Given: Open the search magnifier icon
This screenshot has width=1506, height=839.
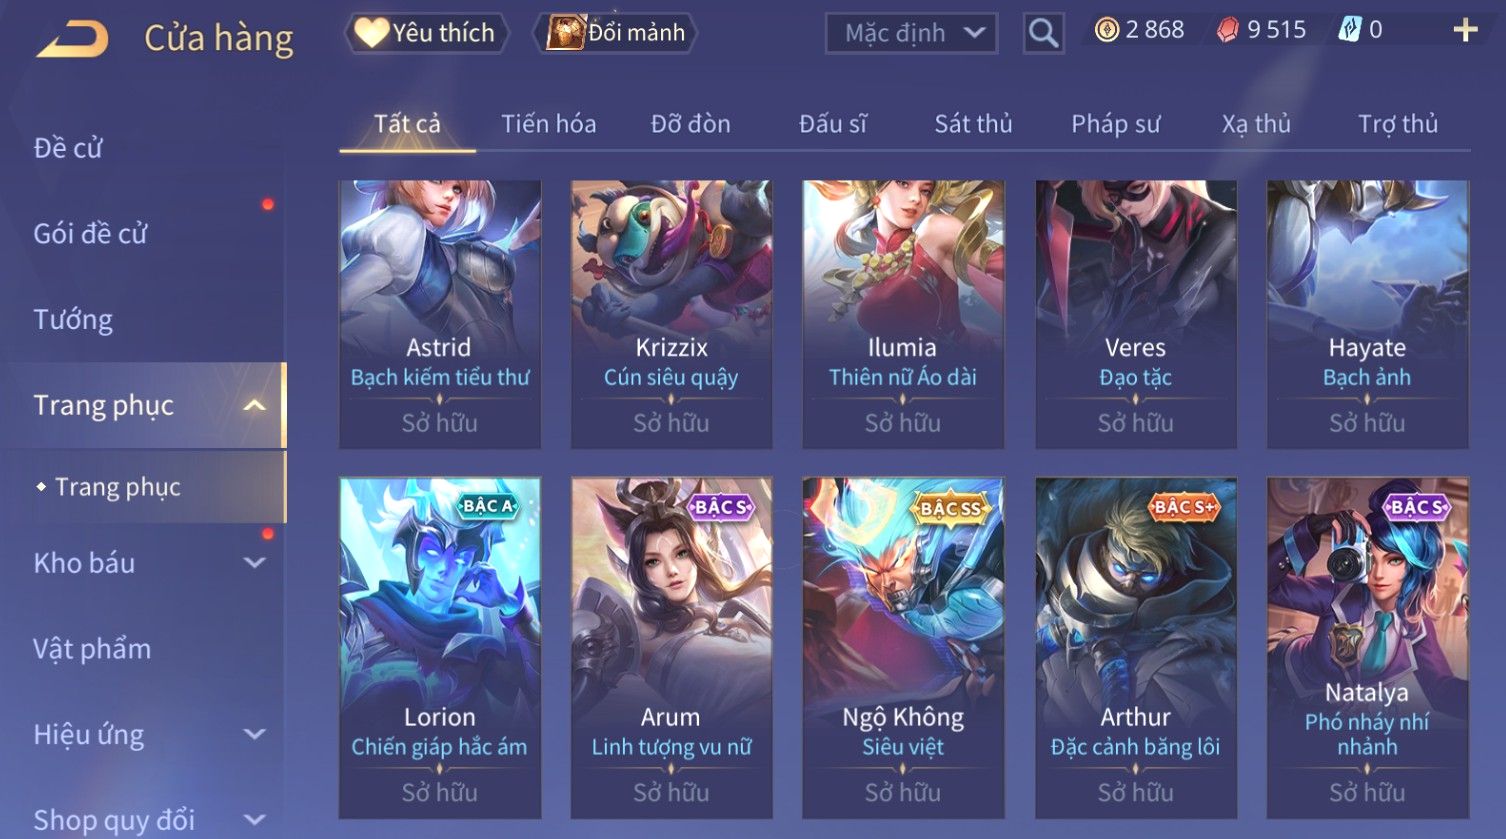Looking at the screenshot, I should [1043, 34].
